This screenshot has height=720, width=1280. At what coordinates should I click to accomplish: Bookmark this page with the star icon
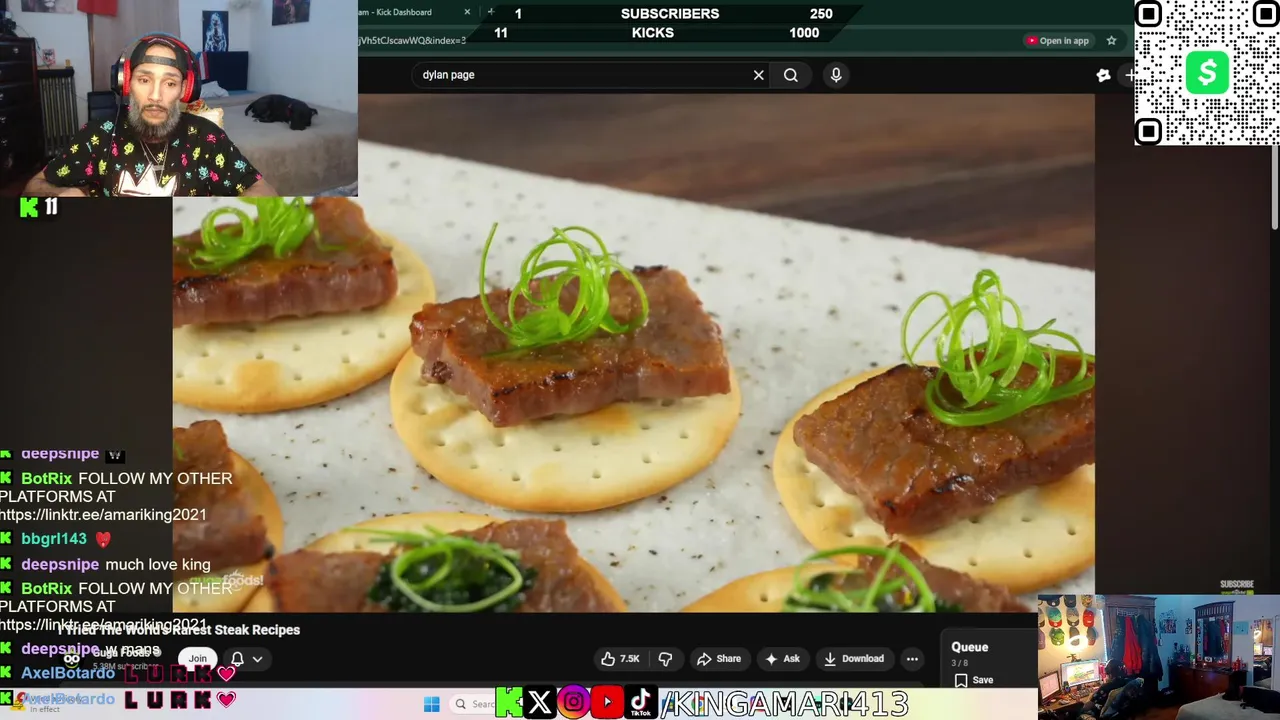point(1111,41)
